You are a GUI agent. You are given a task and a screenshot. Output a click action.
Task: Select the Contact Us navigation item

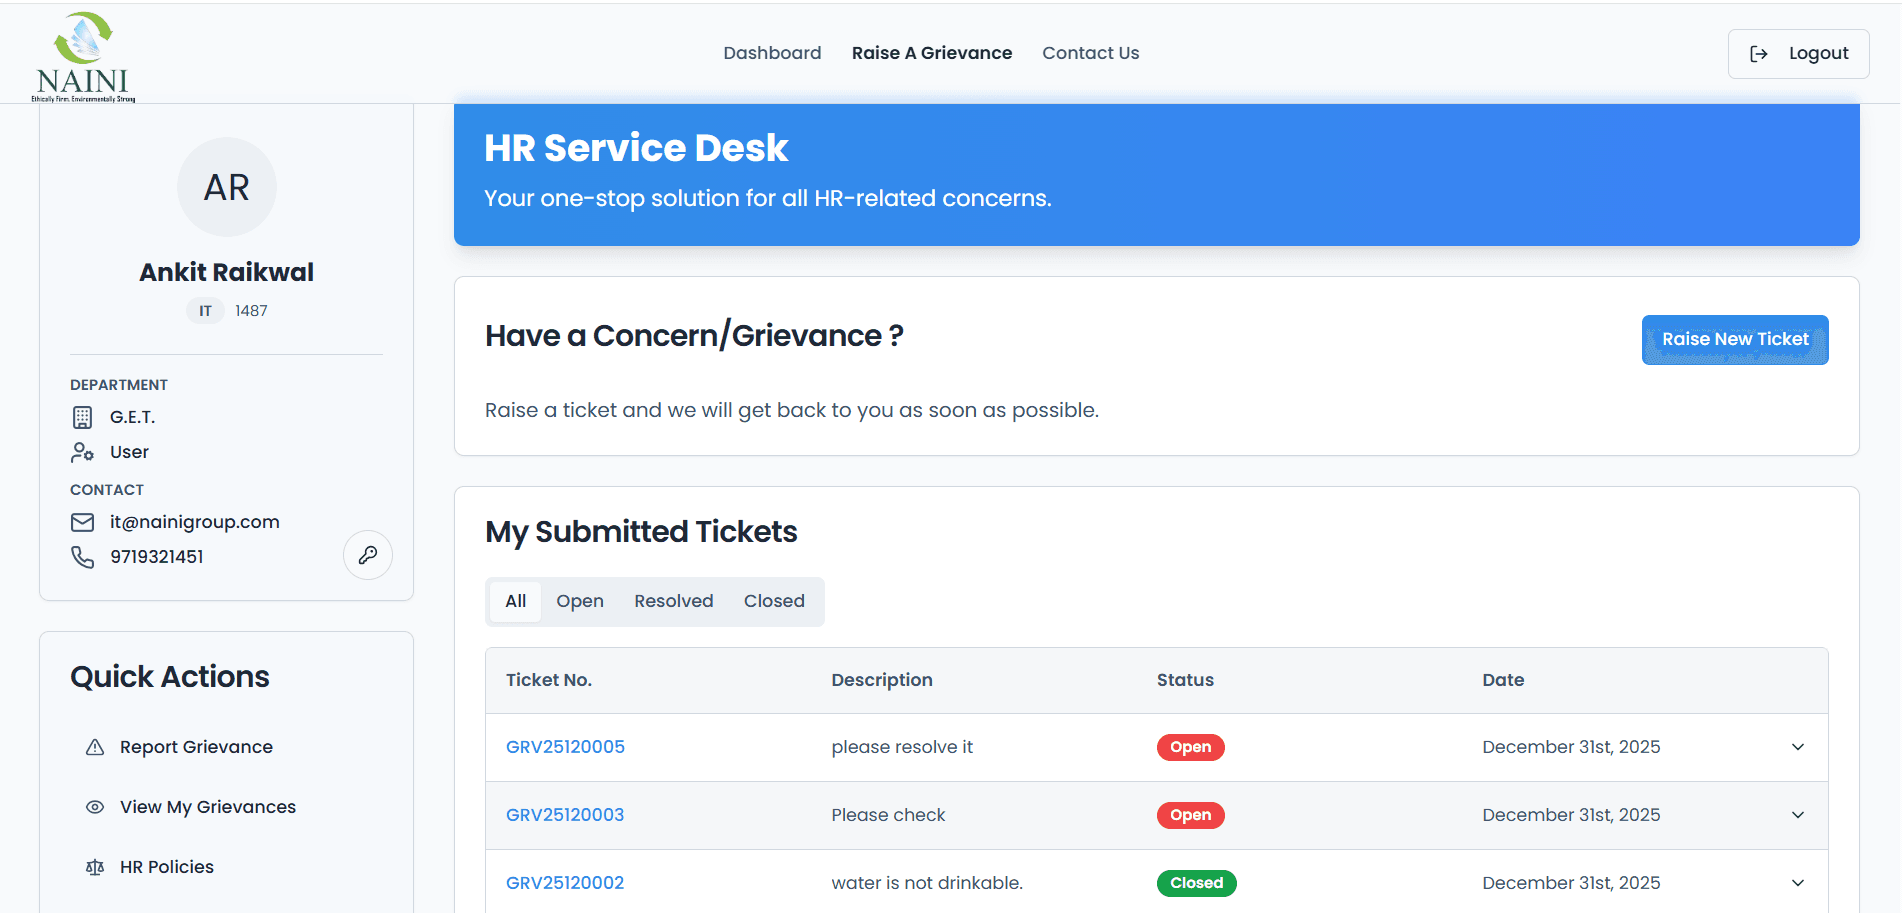1090,53
